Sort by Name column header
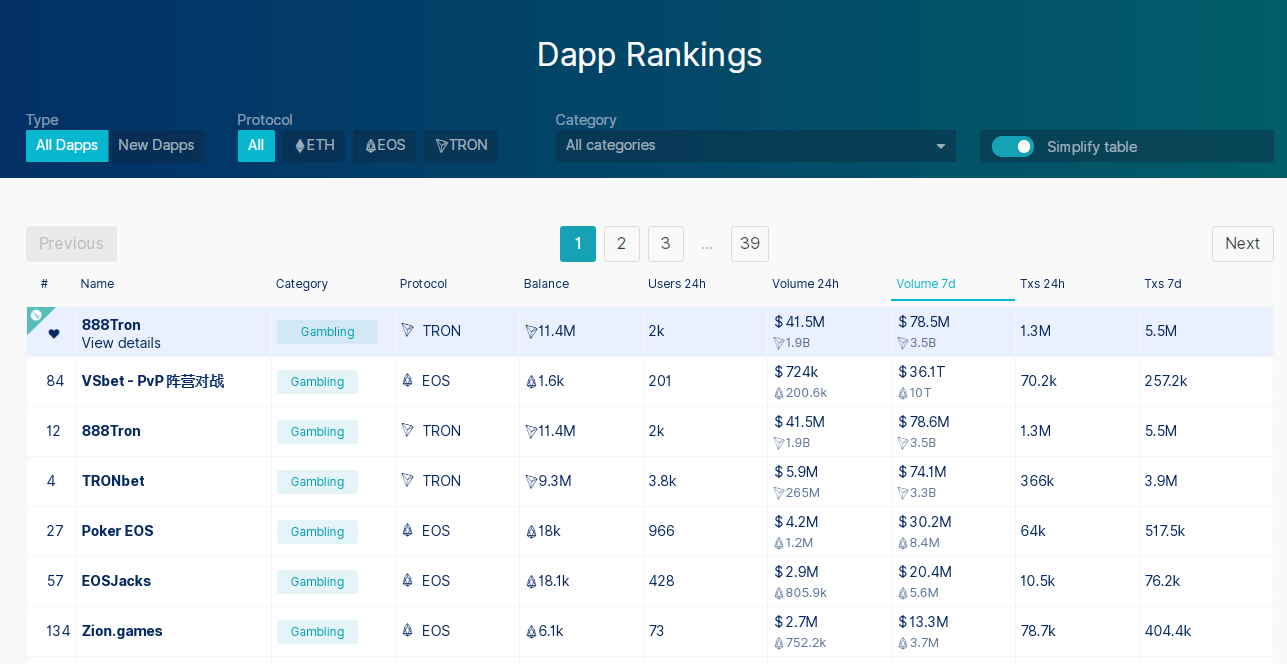Viewport: 1287px width, 664px height. (x=97, y=284)
